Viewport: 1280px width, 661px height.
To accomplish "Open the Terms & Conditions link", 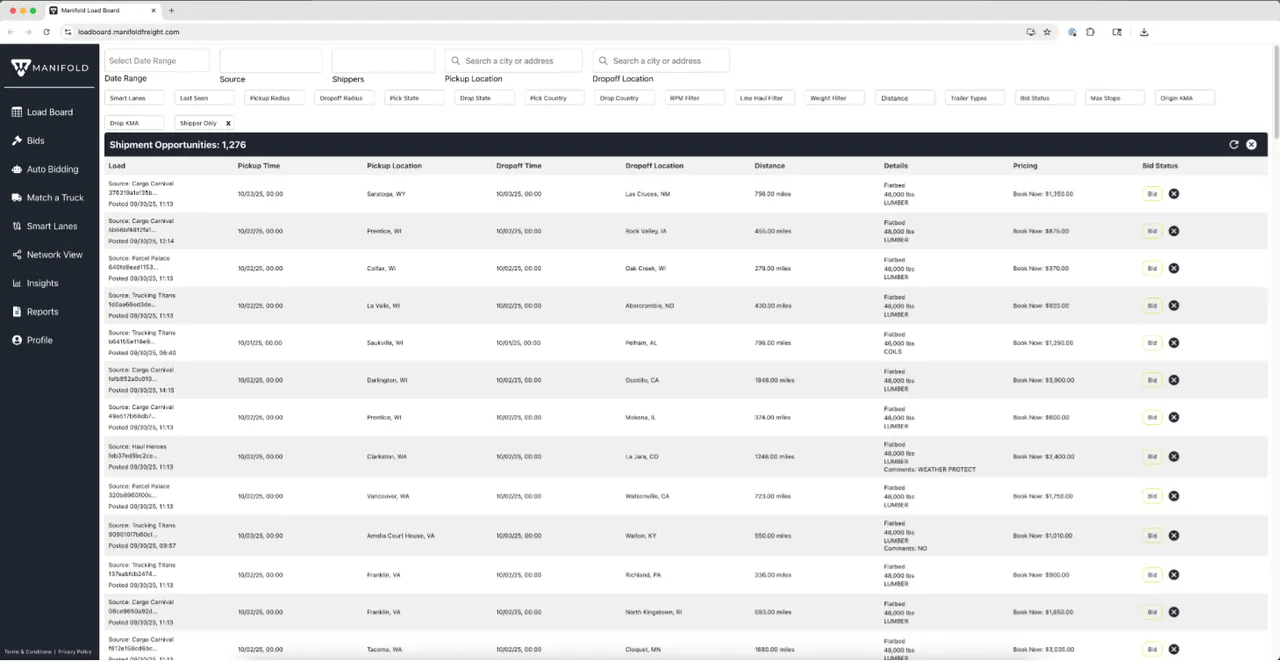I will [x=28, y=652].
